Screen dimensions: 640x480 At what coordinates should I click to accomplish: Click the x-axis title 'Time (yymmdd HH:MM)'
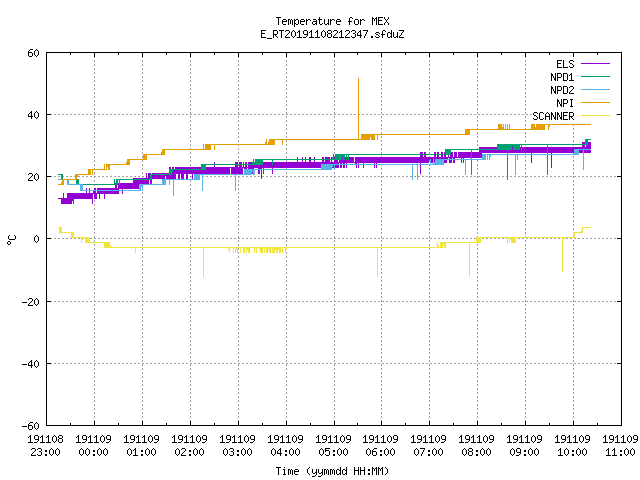click(332, 471)
